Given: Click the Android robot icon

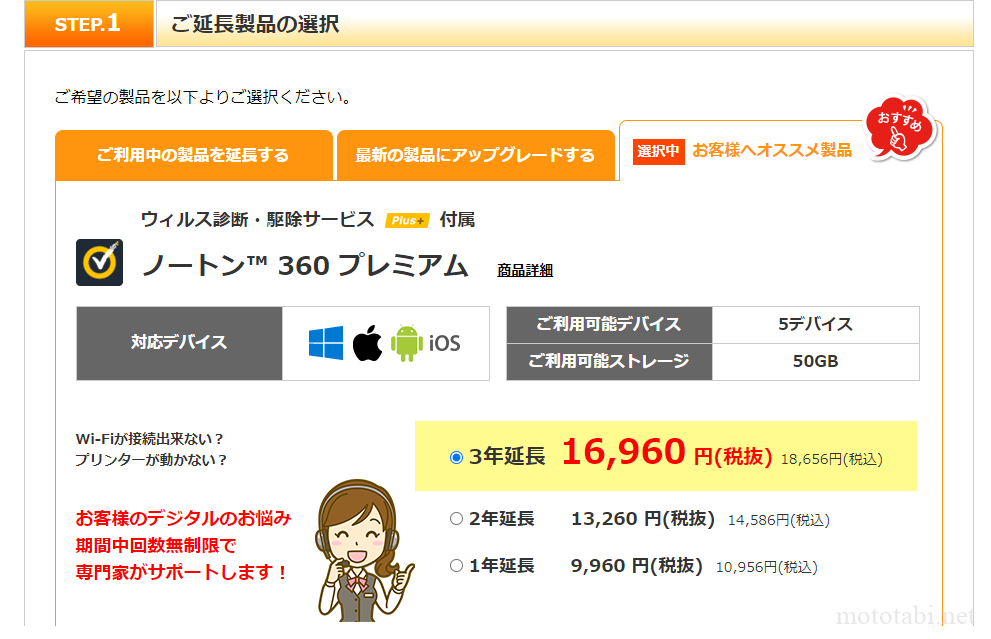Looking at the screenshot, I should pyautogui.click(x=406, y=343).
